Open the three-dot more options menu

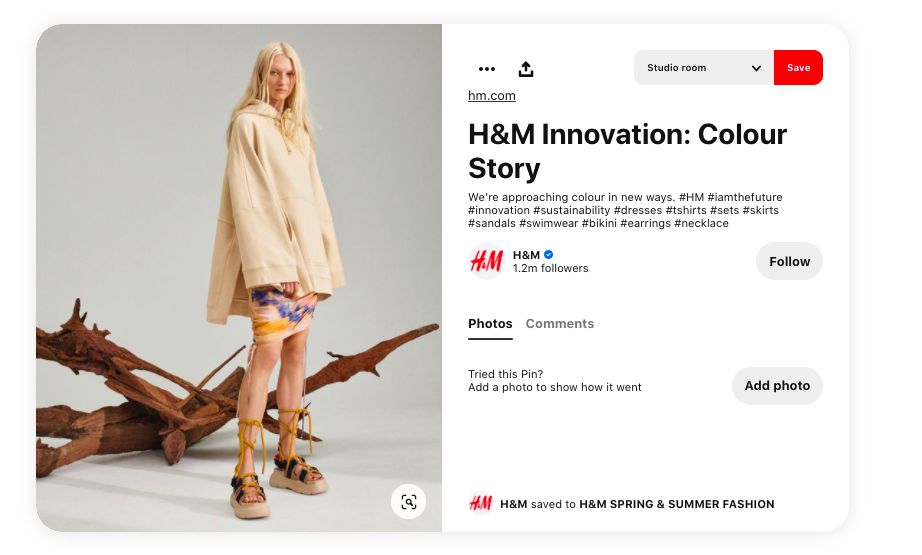click(x=487, y=69)
